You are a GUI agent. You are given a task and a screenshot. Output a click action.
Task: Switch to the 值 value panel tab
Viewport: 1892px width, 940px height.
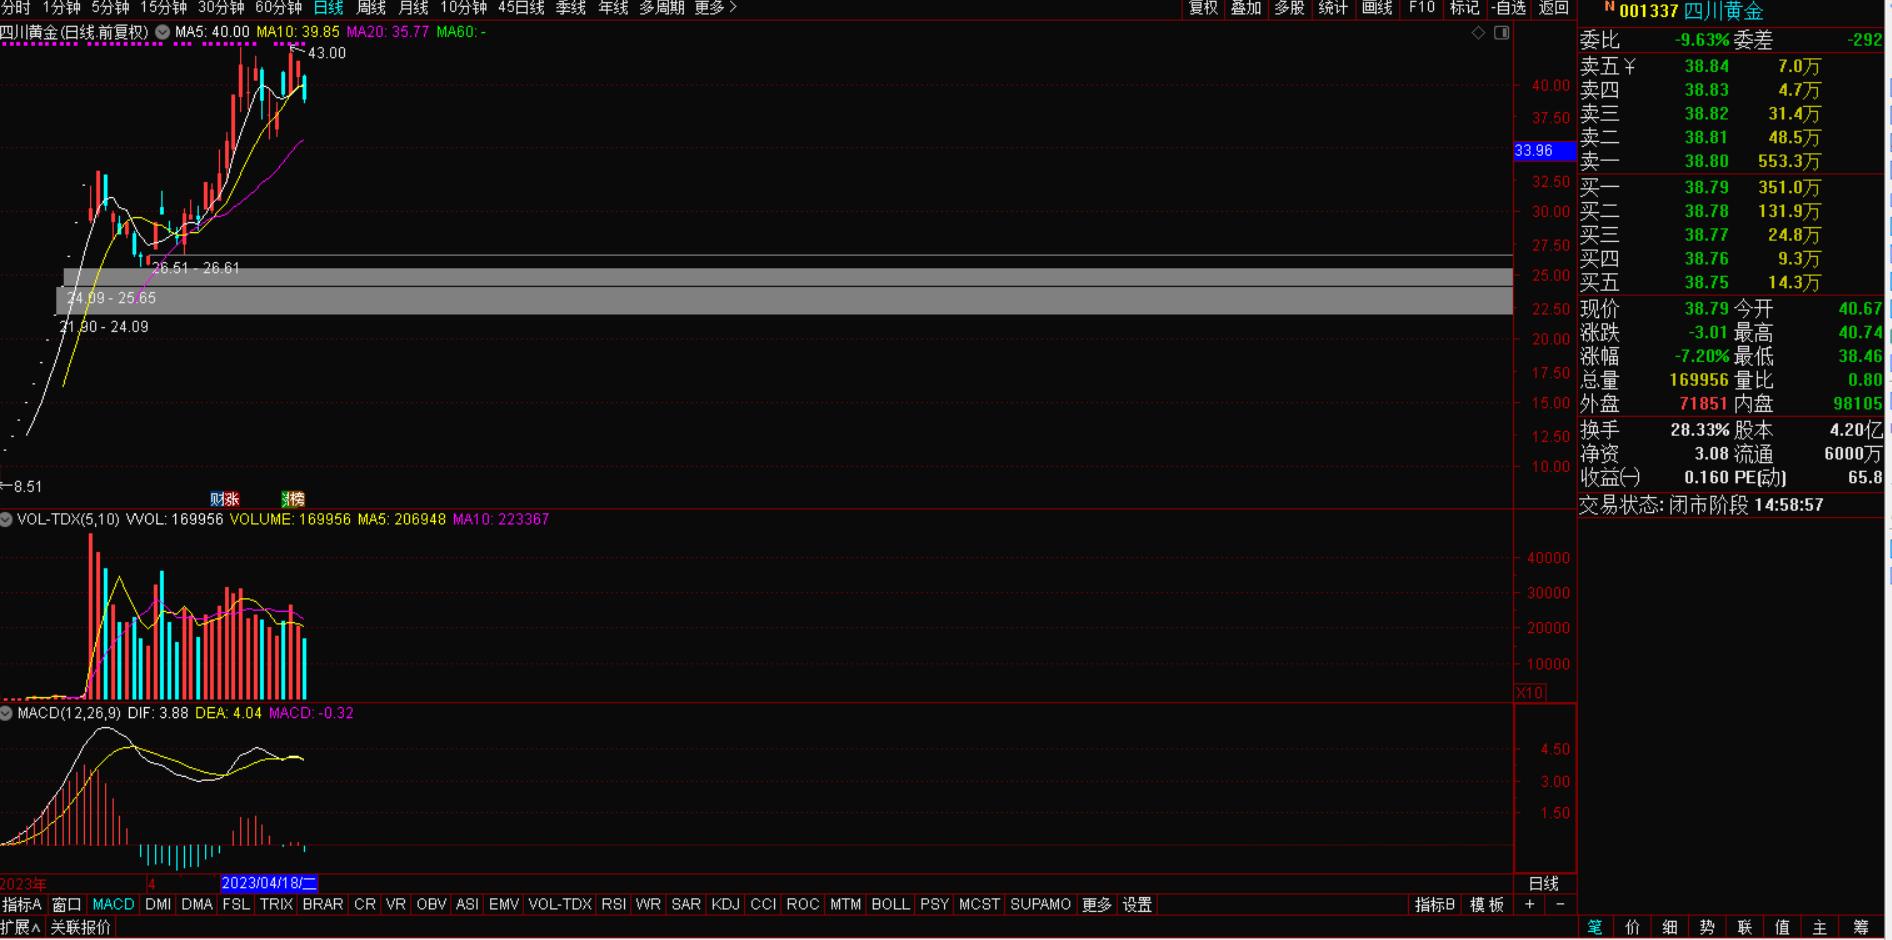point(1782,927)
